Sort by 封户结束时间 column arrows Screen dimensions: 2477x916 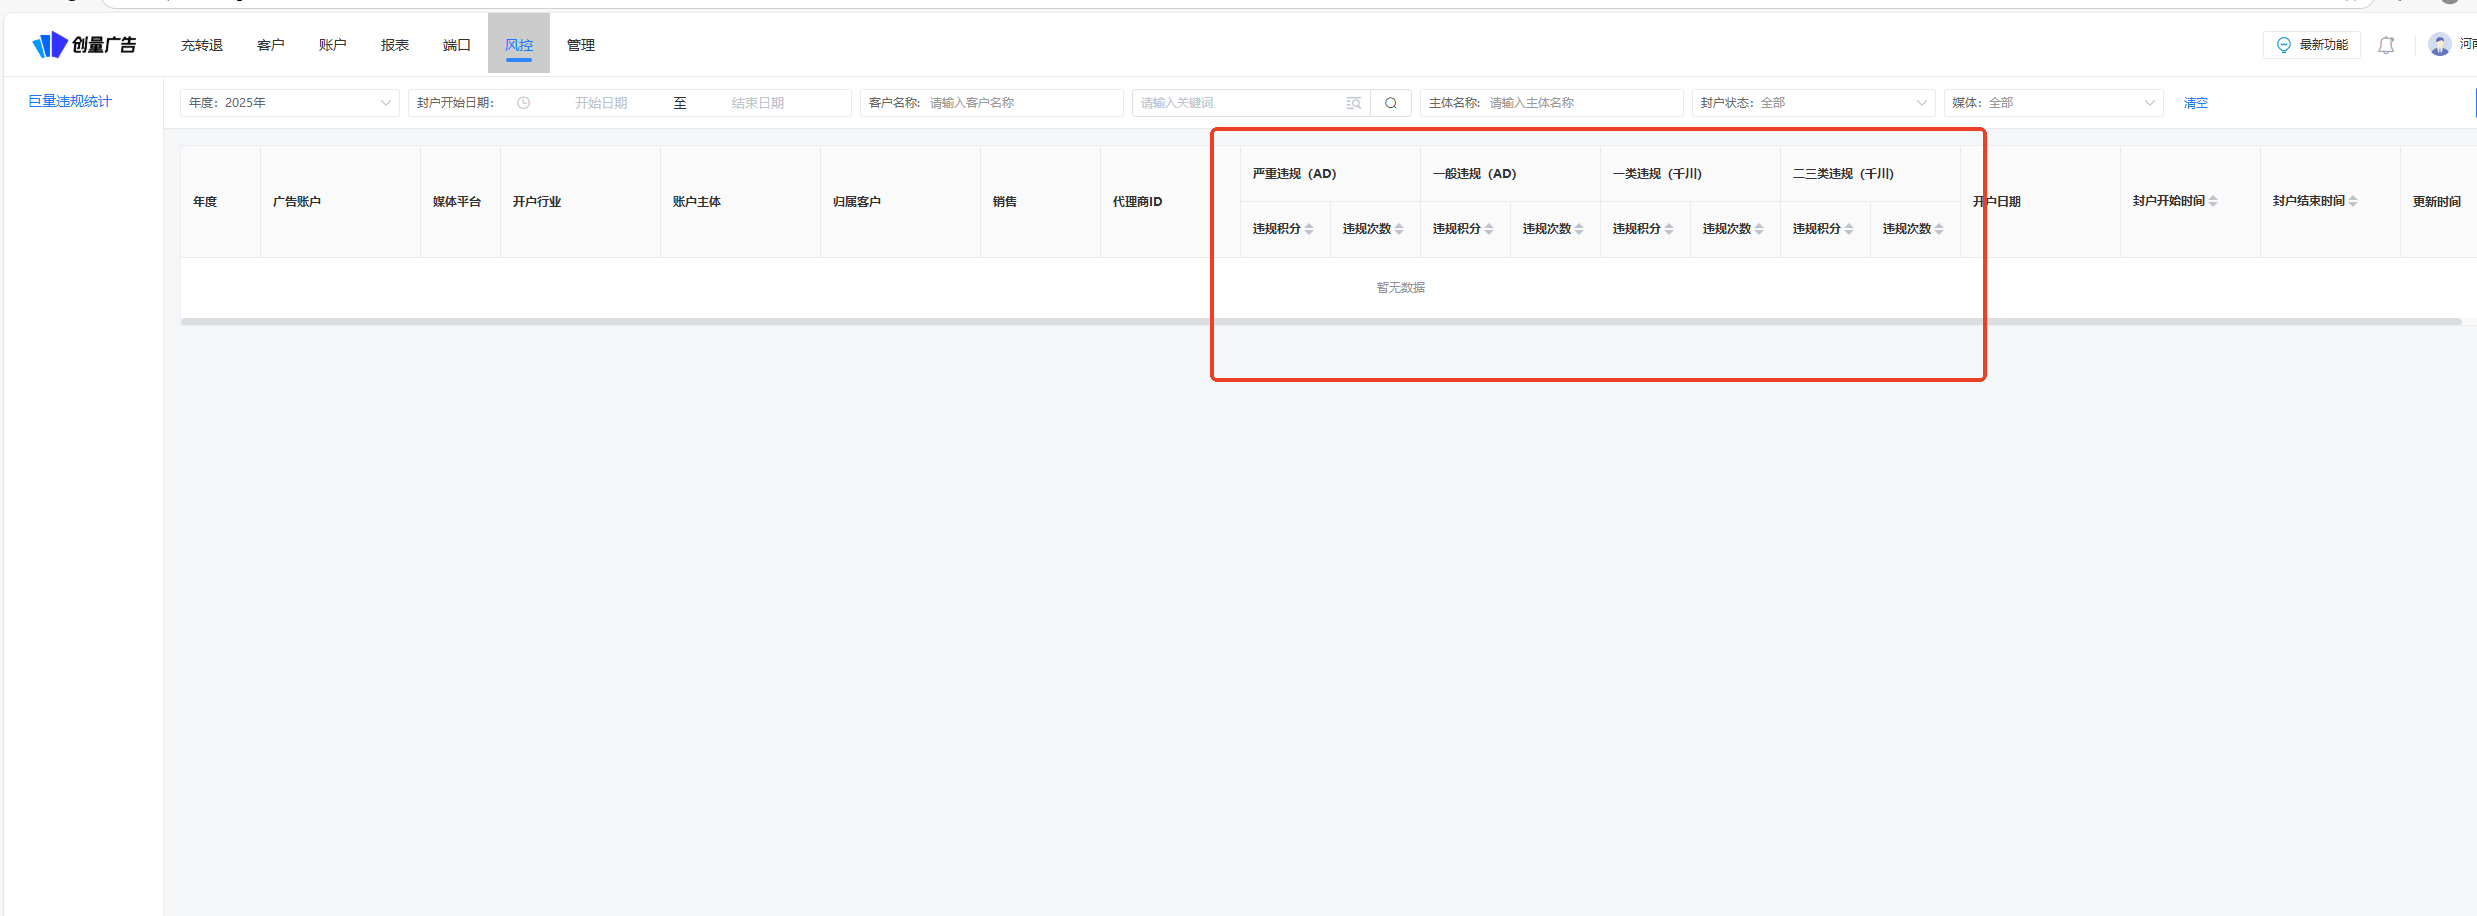pyautogui.click(x=2353, y=201)
